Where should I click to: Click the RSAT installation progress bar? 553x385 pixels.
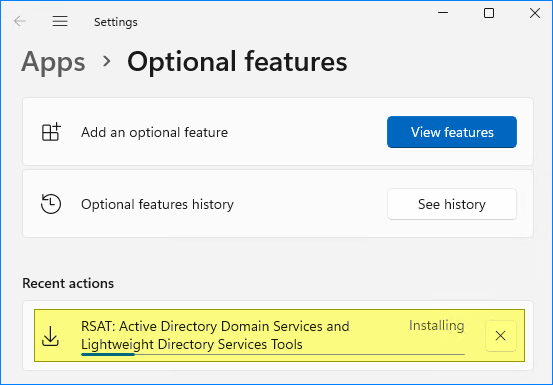tap(273, 354)
